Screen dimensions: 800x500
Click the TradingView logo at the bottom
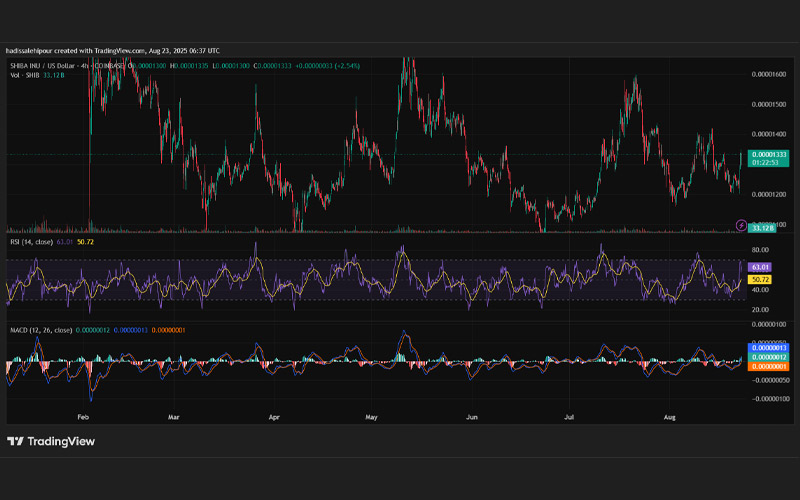point(51,441)
